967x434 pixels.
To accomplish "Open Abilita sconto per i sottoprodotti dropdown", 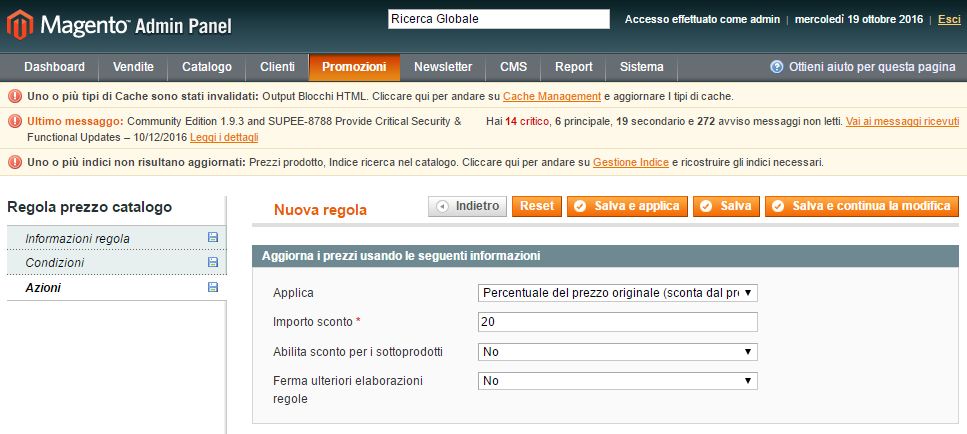I will point(617,351).
